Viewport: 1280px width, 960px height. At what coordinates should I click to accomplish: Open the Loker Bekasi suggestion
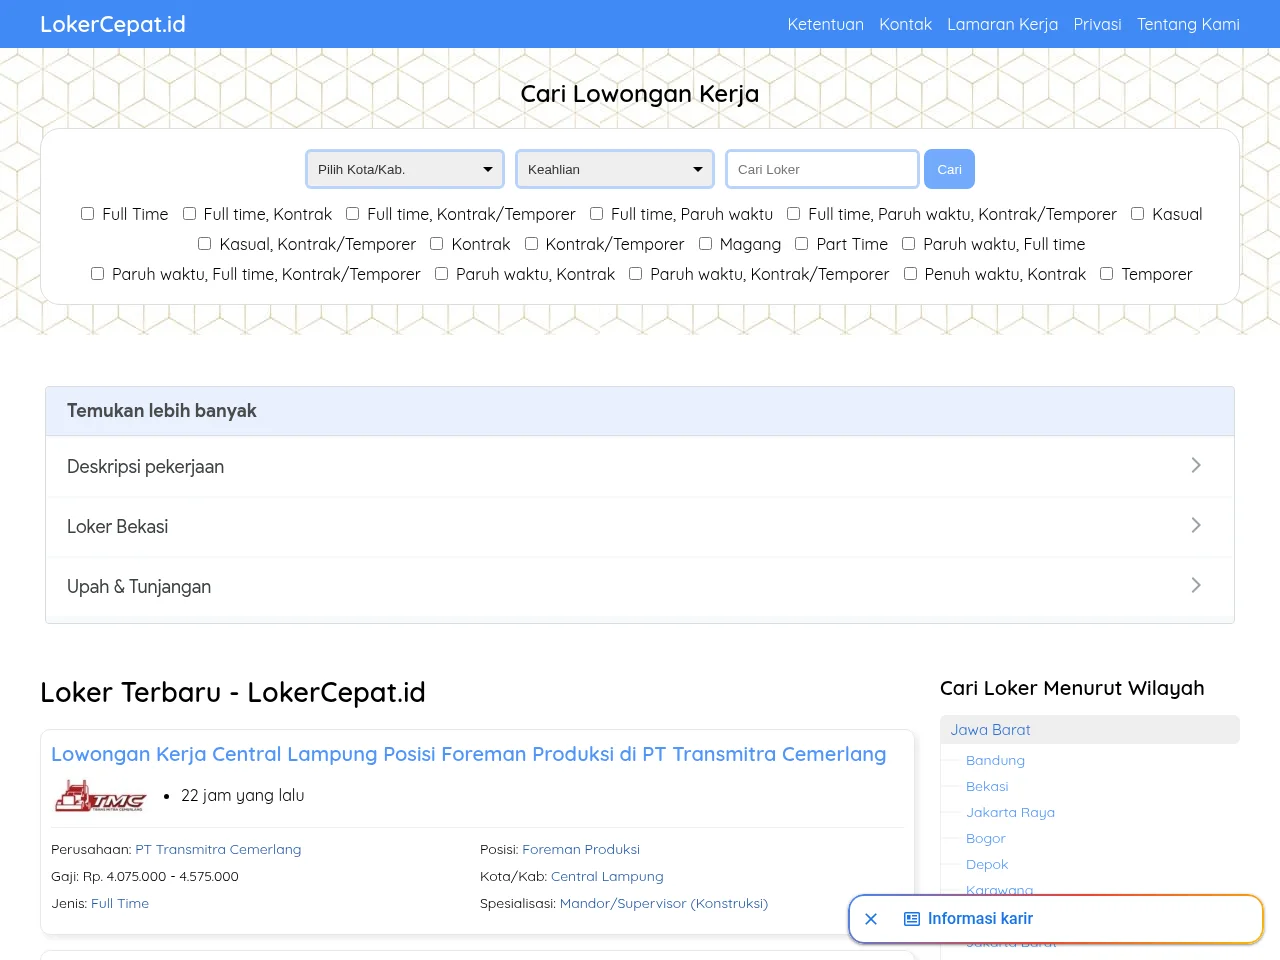click(x=640, y=526)
